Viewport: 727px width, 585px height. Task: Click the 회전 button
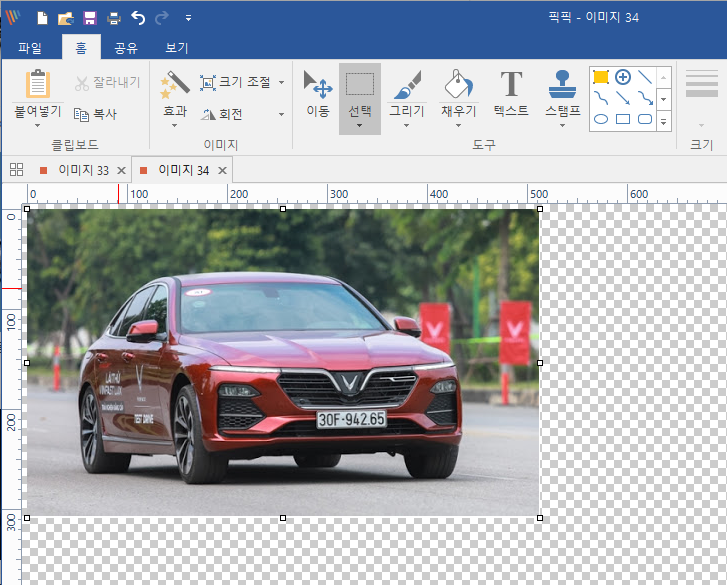(x=222, y=114)
